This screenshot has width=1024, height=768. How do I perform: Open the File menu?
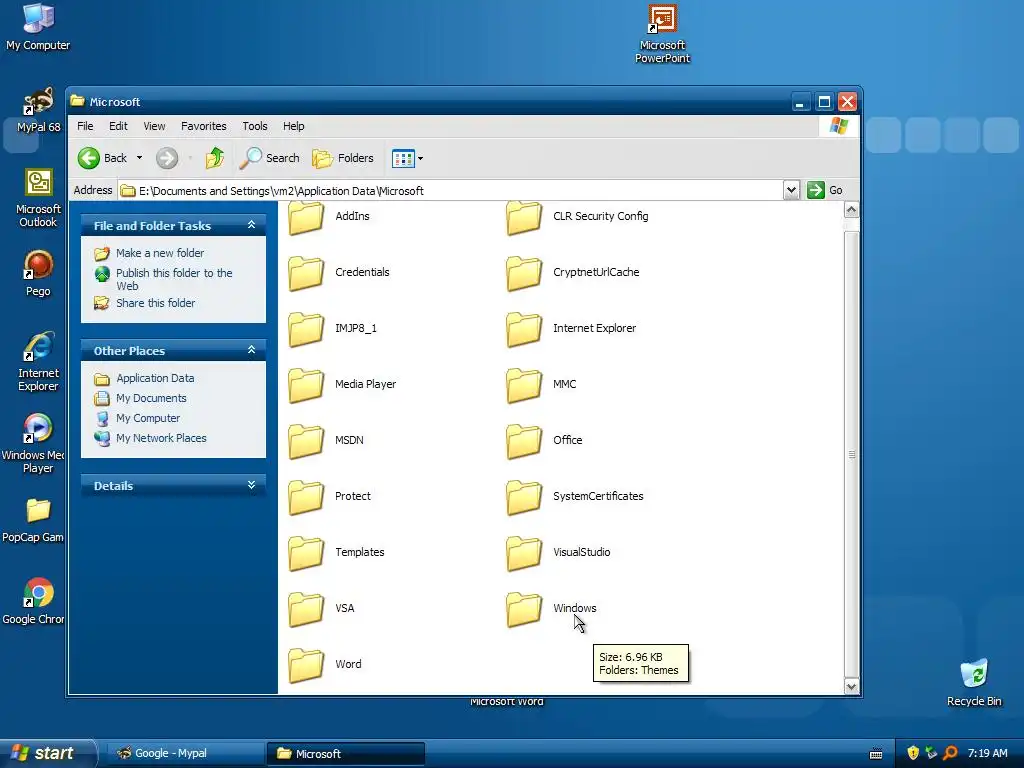85,126
